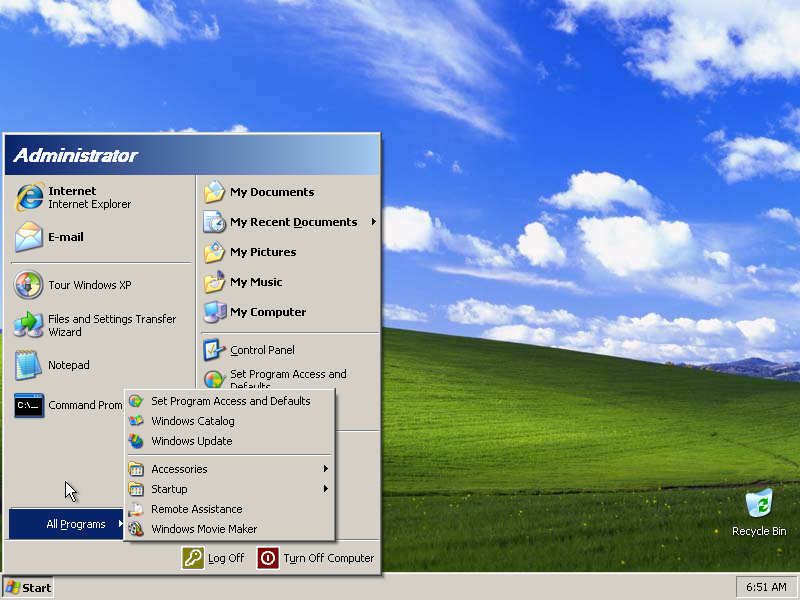Image resolution: width=800 pixels, height=600 pixels.
Task: Click the "My Pictures" text
Action: [x=263, y=252]
